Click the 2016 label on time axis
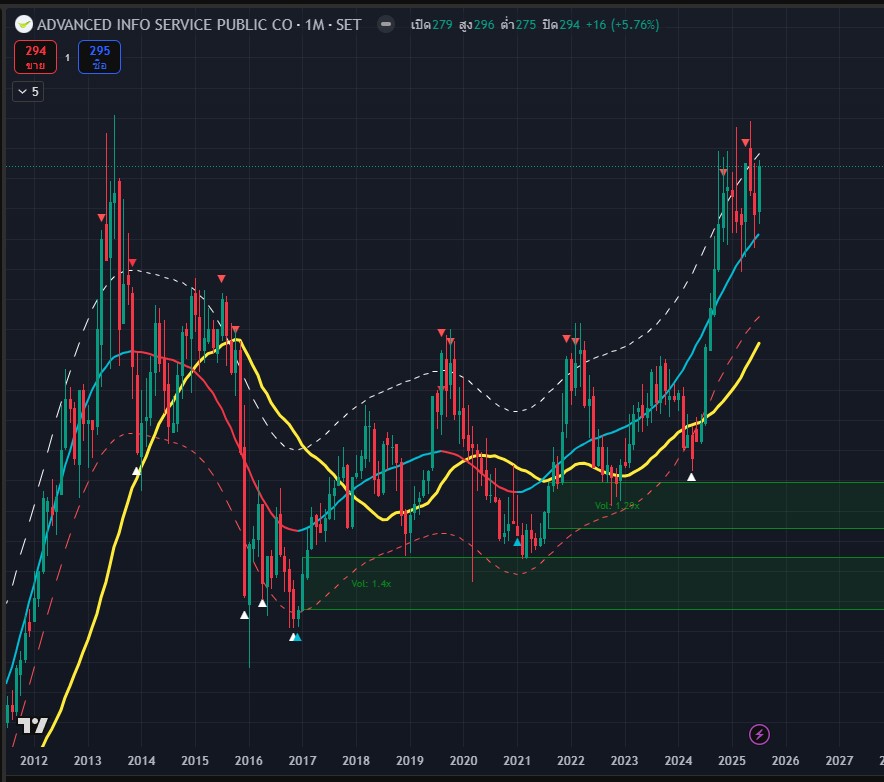884x782 pixels. (249, 761)
